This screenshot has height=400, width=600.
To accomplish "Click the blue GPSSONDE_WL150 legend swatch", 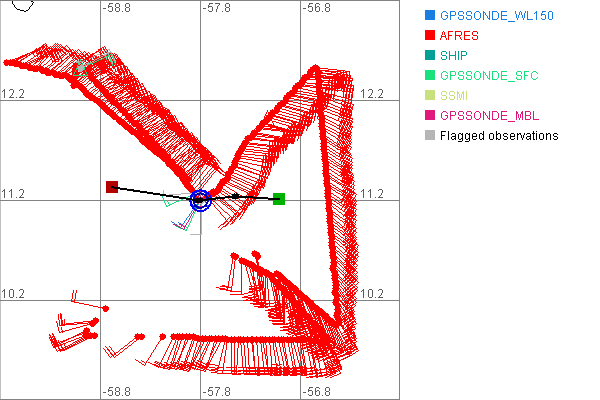I will coord(430,16).
